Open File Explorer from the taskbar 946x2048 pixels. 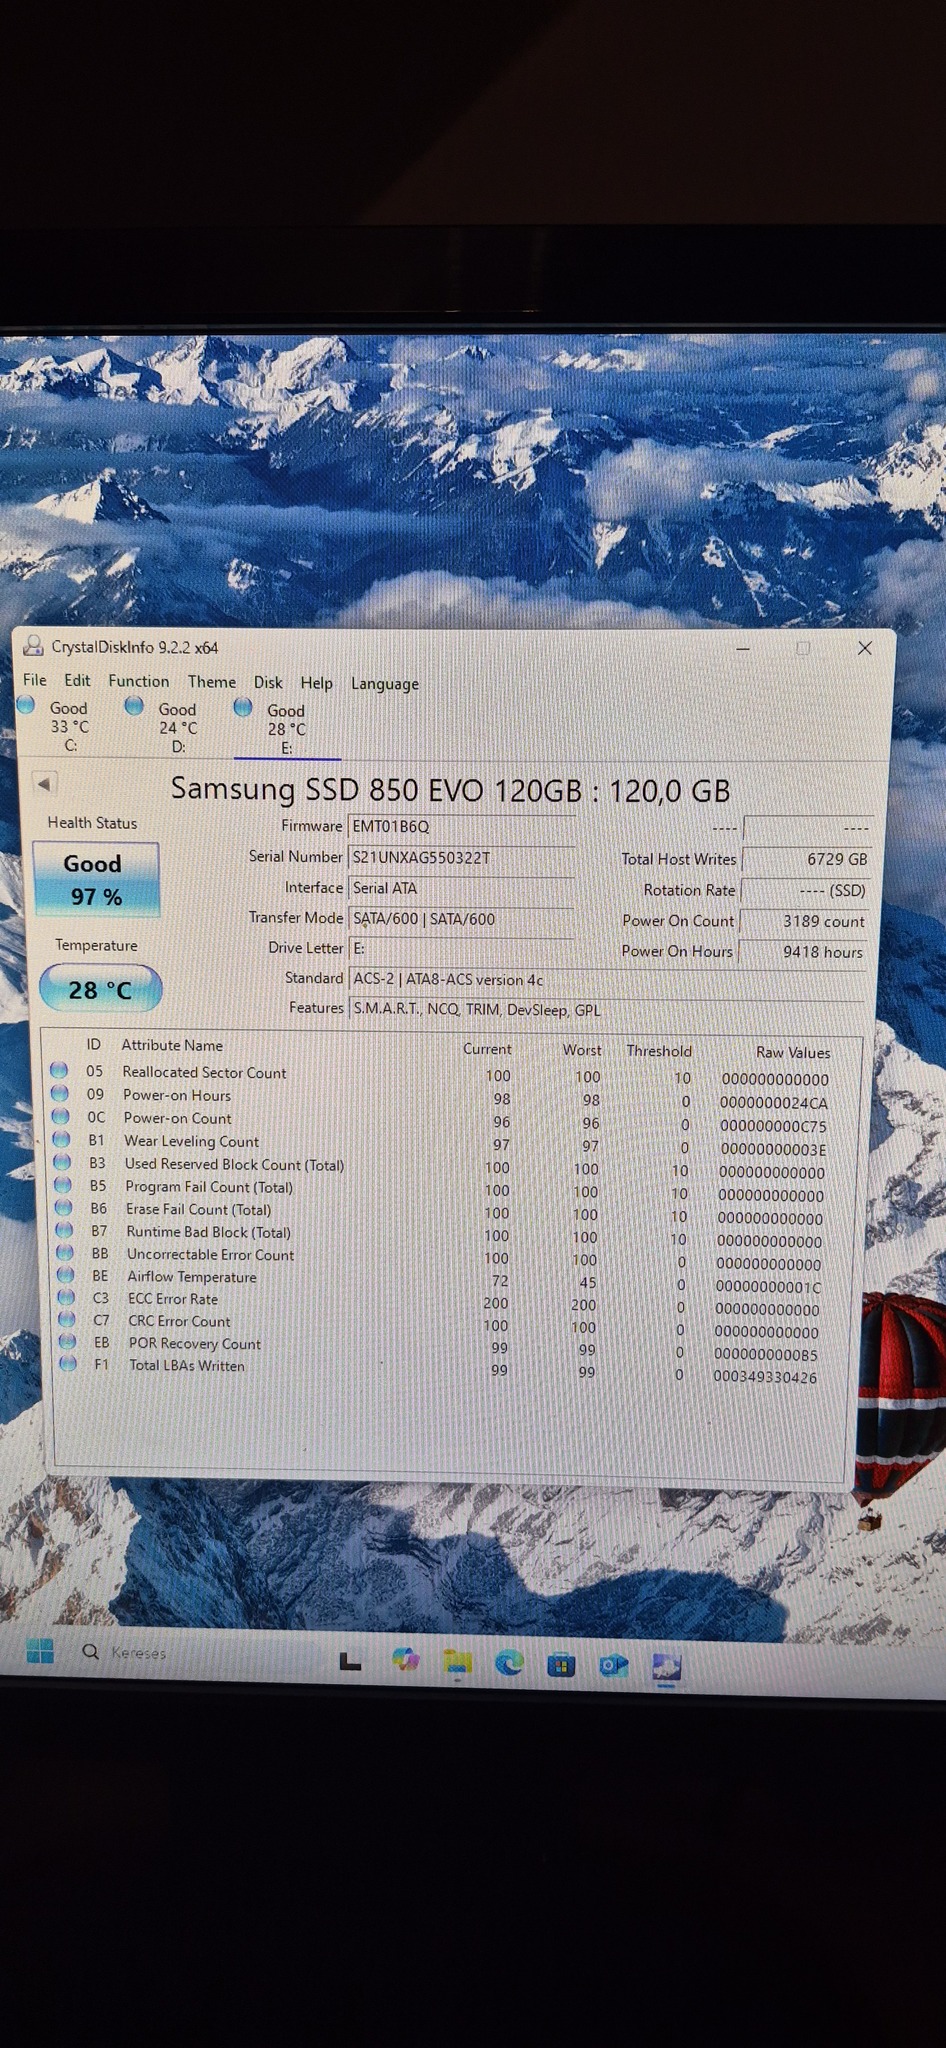click(x=458, y=1661)
